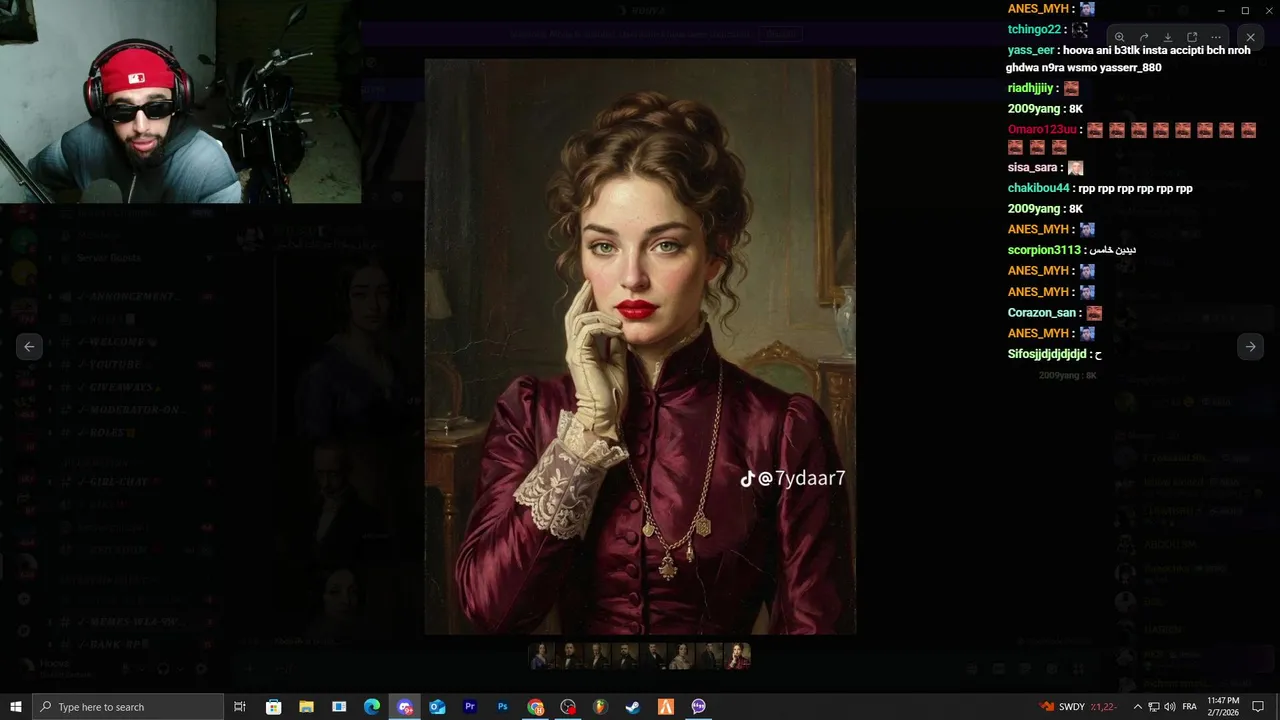Open the Windows Start menu
This screenshot has width=1280, height=720.
15,707
